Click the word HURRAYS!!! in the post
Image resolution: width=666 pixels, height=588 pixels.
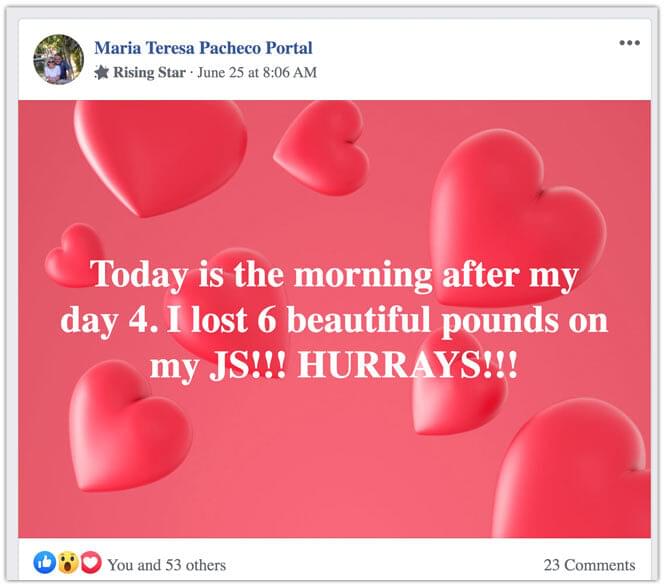coord(408,365)
